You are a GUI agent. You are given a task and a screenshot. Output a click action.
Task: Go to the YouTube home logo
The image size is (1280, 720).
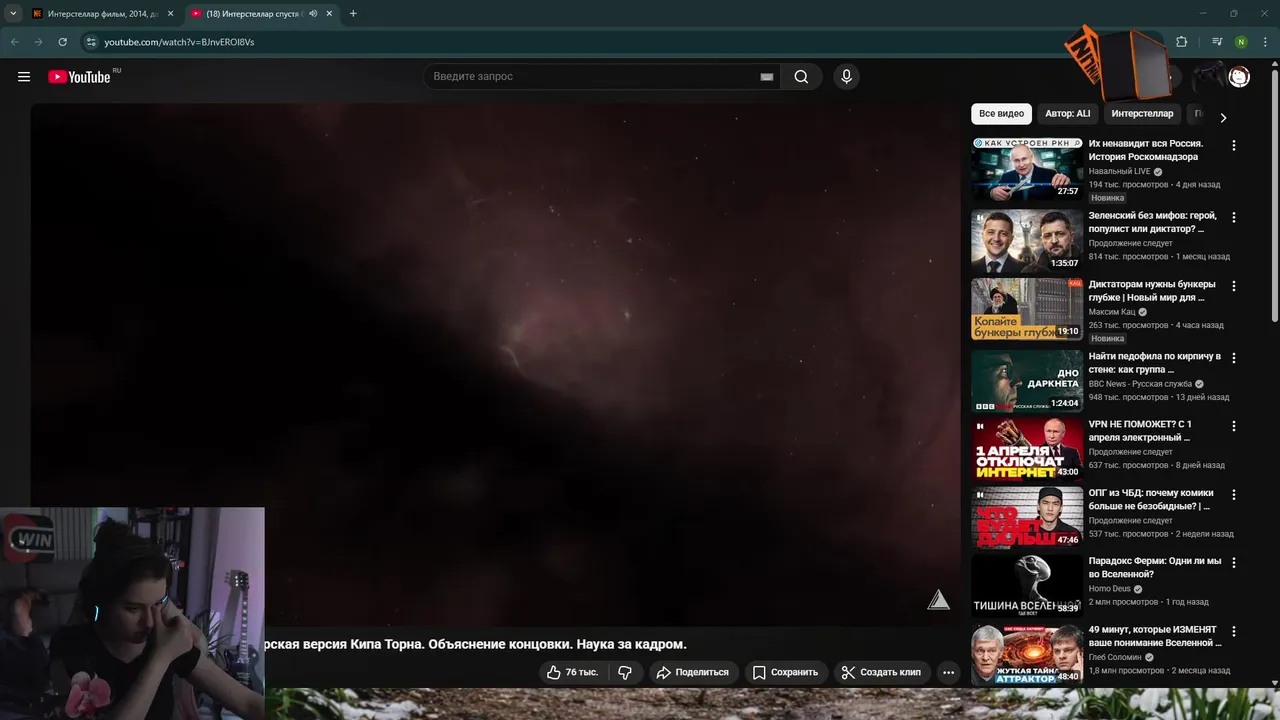click(x=79, y=77)
